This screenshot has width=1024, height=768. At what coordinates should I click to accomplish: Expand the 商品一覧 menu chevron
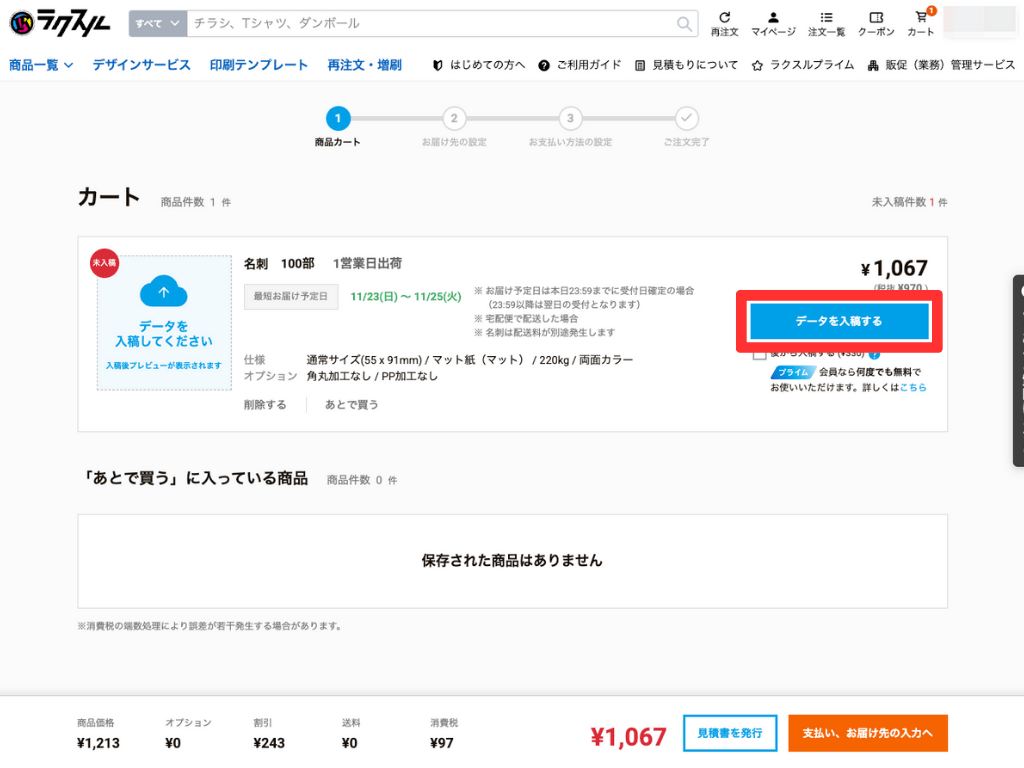67,62
